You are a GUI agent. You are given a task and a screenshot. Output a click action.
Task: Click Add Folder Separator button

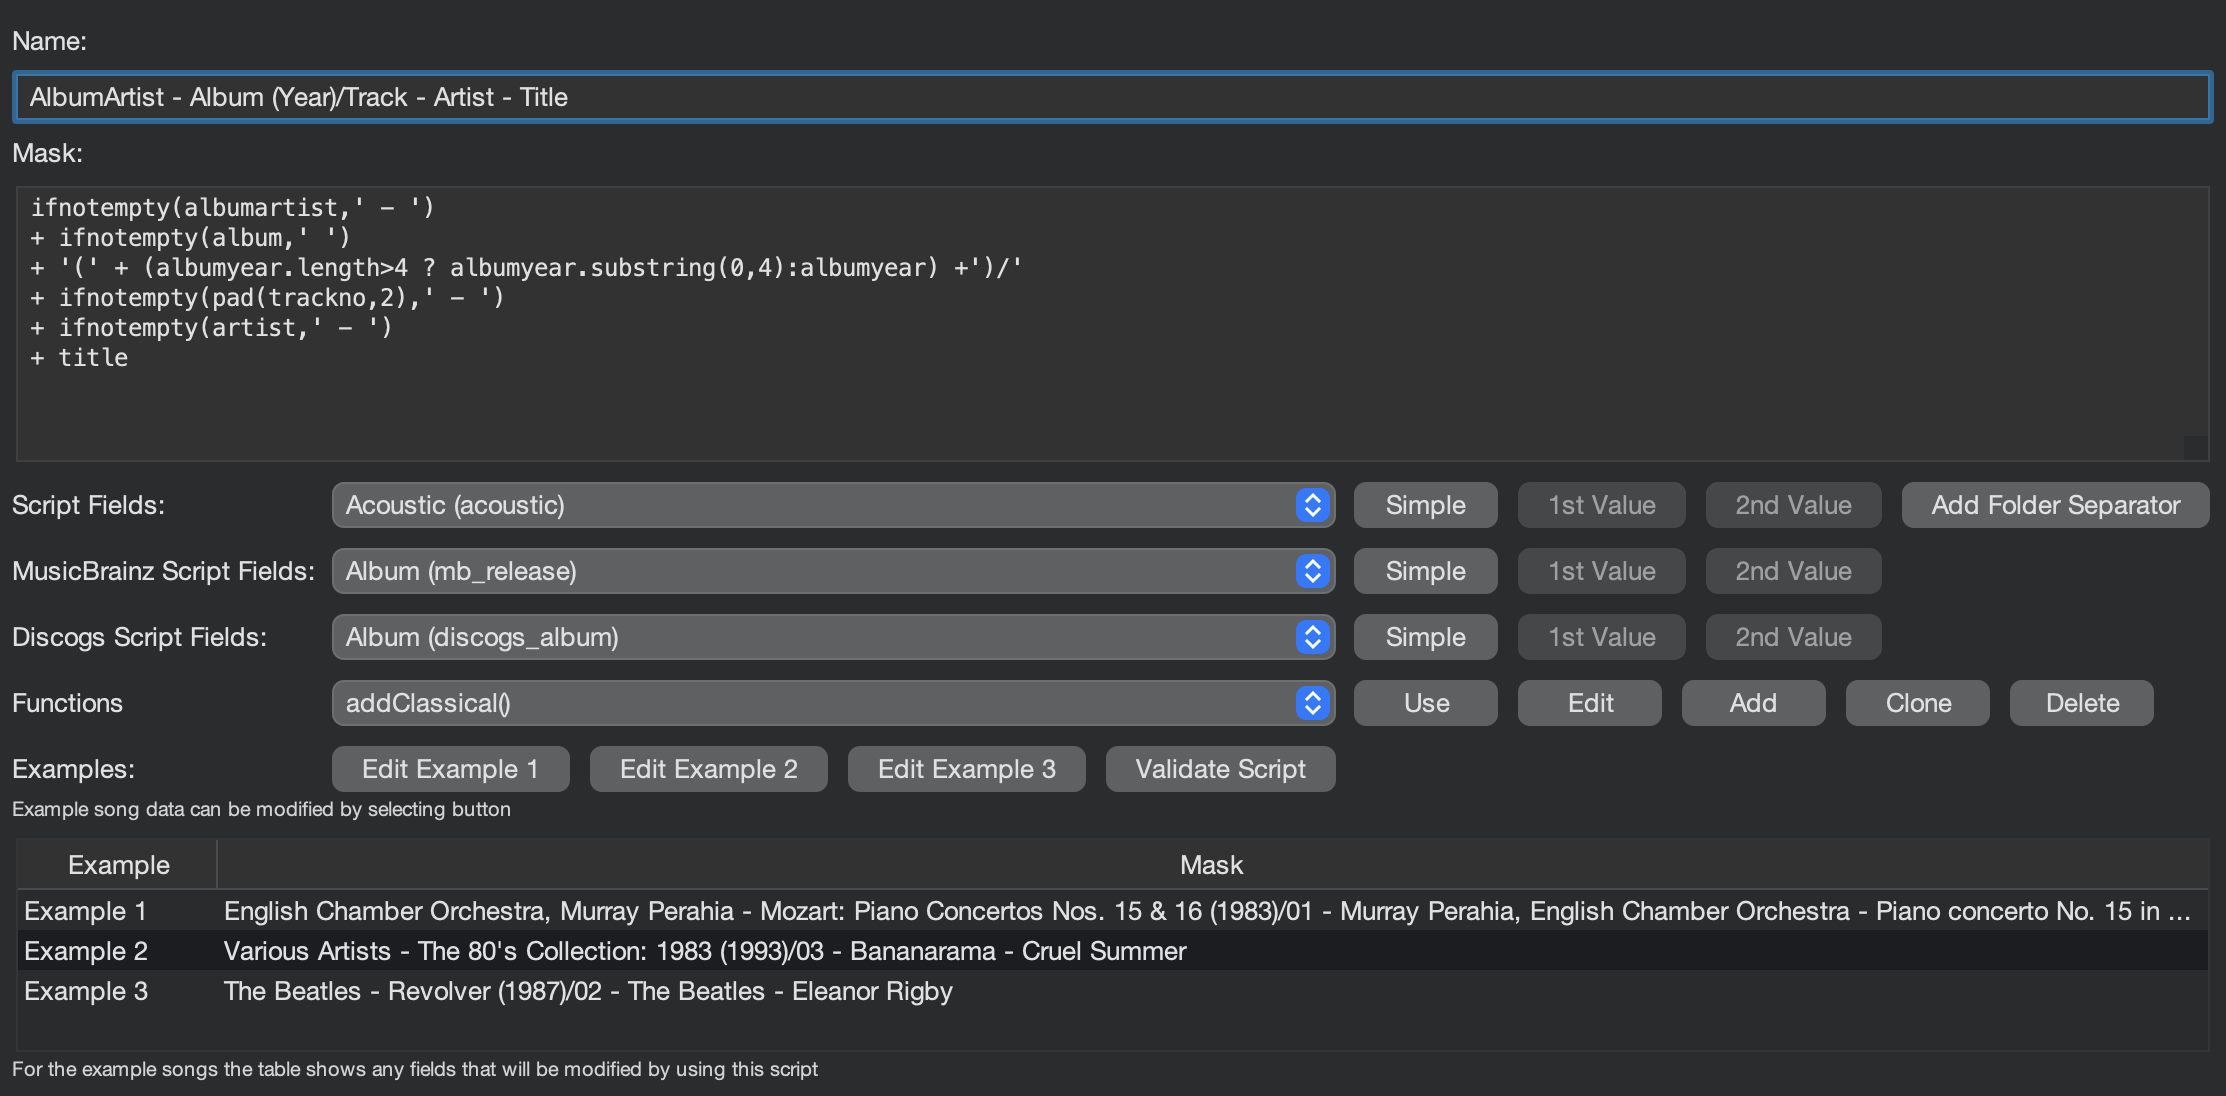point(2055,505)
